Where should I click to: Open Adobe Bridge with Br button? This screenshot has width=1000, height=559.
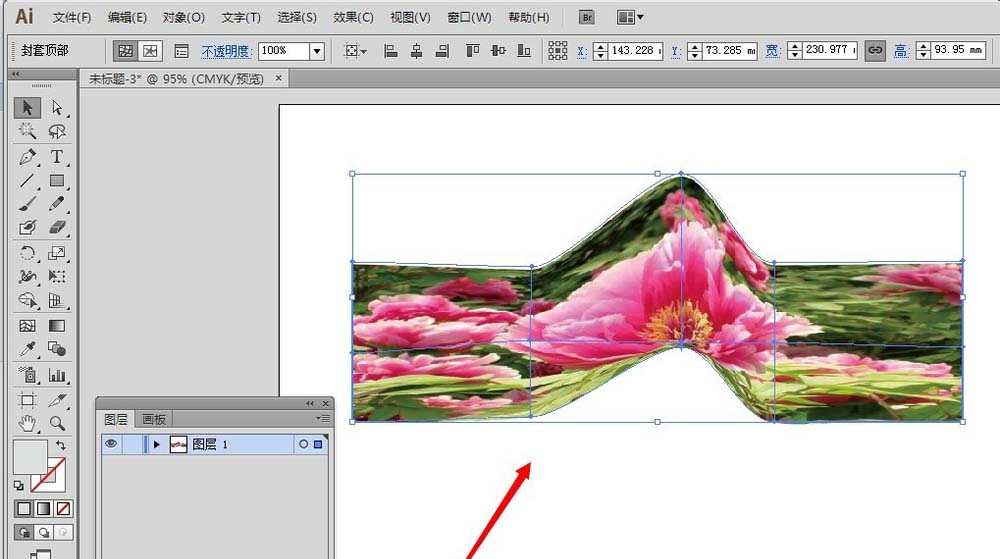click(x=587, y=17)
